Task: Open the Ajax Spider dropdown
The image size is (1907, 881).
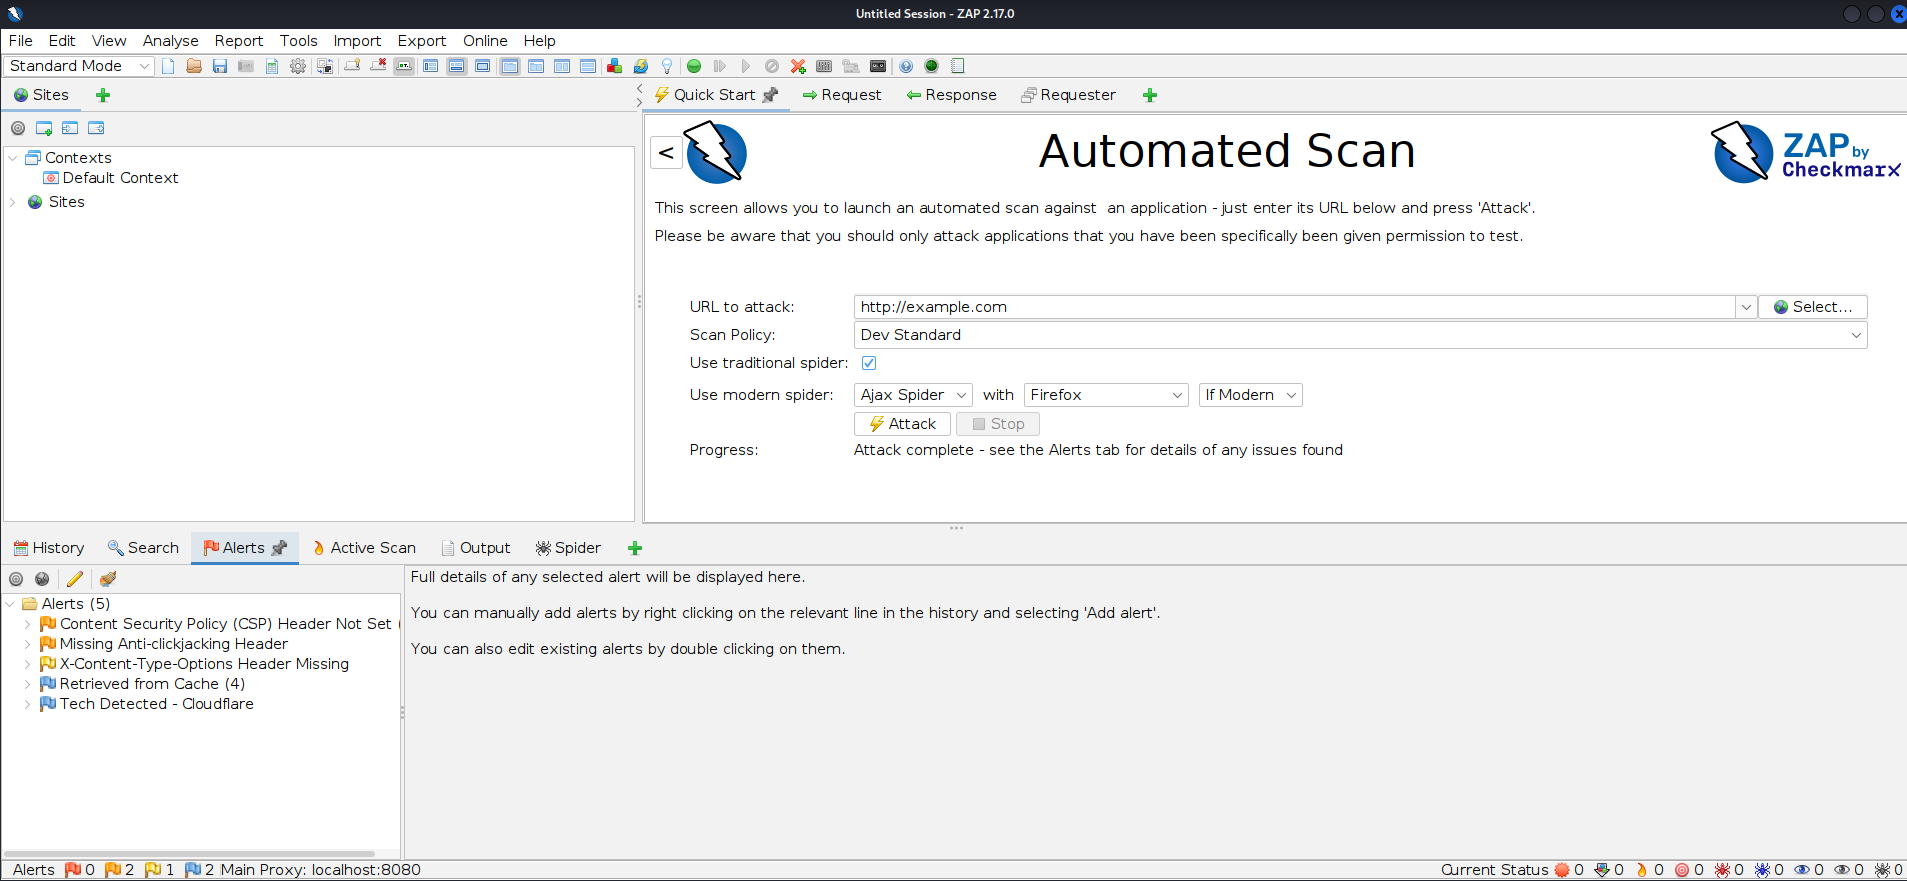Action: click(x=913, y=395)
